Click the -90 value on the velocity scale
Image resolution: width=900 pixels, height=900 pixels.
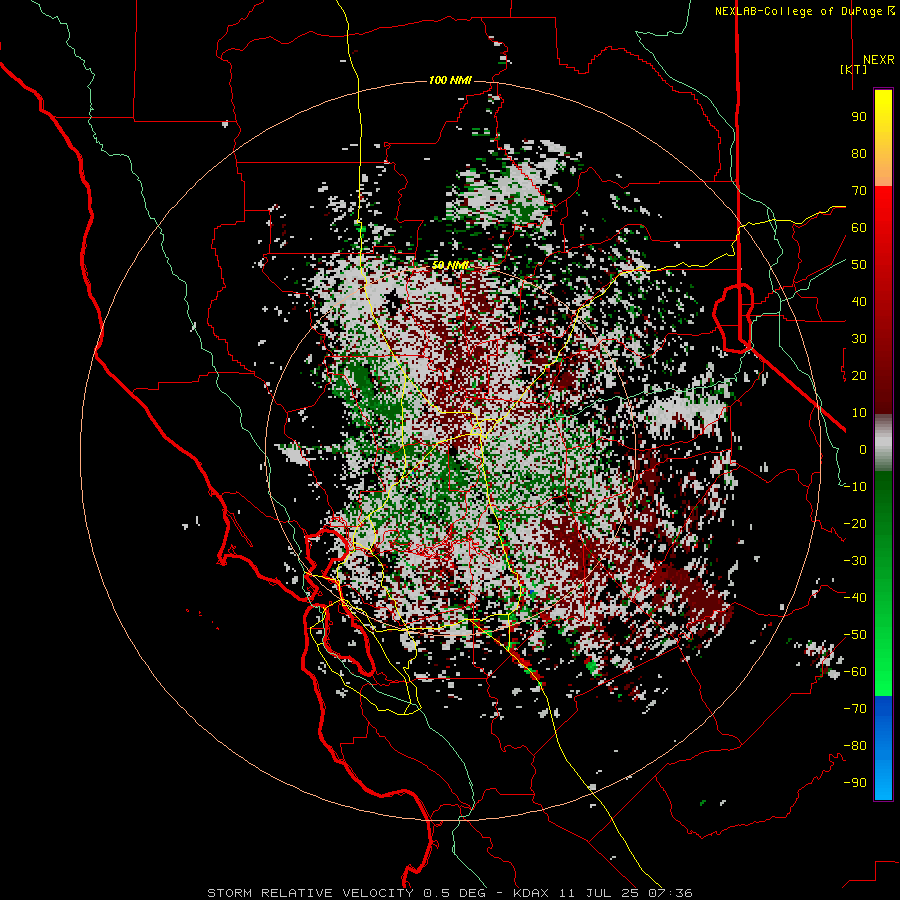point(855,783)
